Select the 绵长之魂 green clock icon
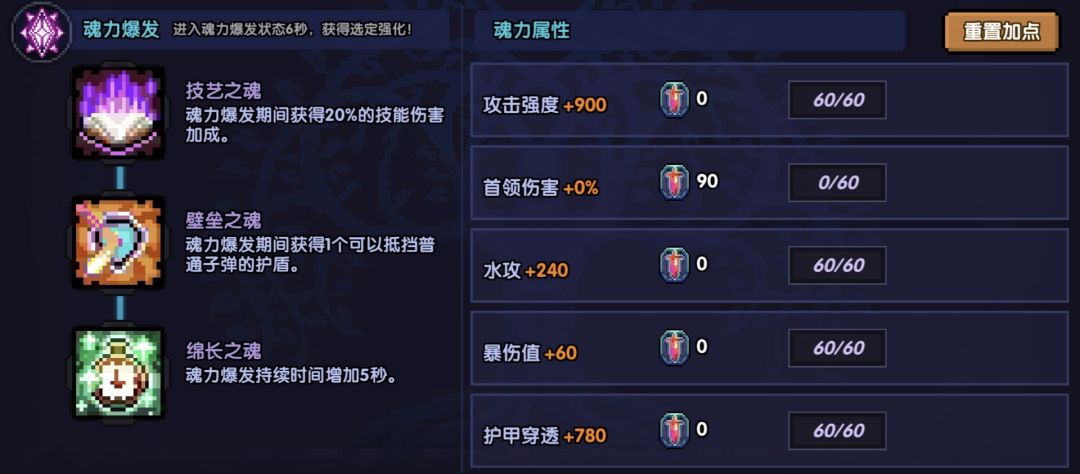The image size is (1080, 474). [x=119, y=372]
